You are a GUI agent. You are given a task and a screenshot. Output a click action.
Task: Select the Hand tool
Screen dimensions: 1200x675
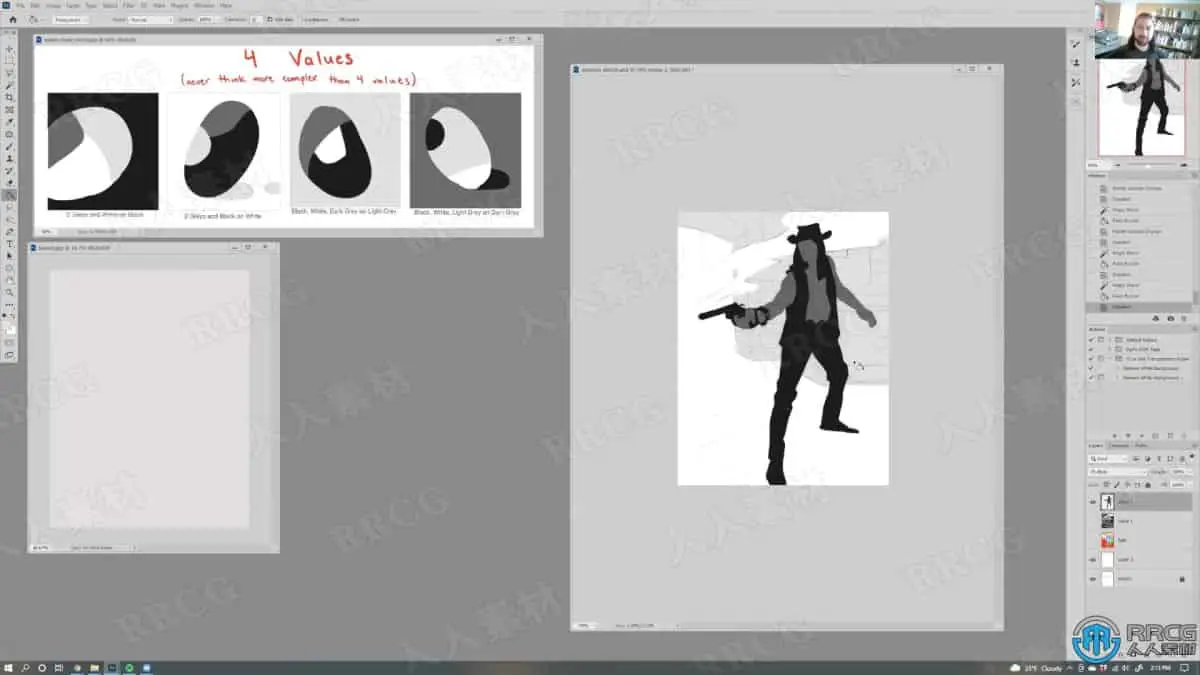pyautogui.click(x=10, y=280)
